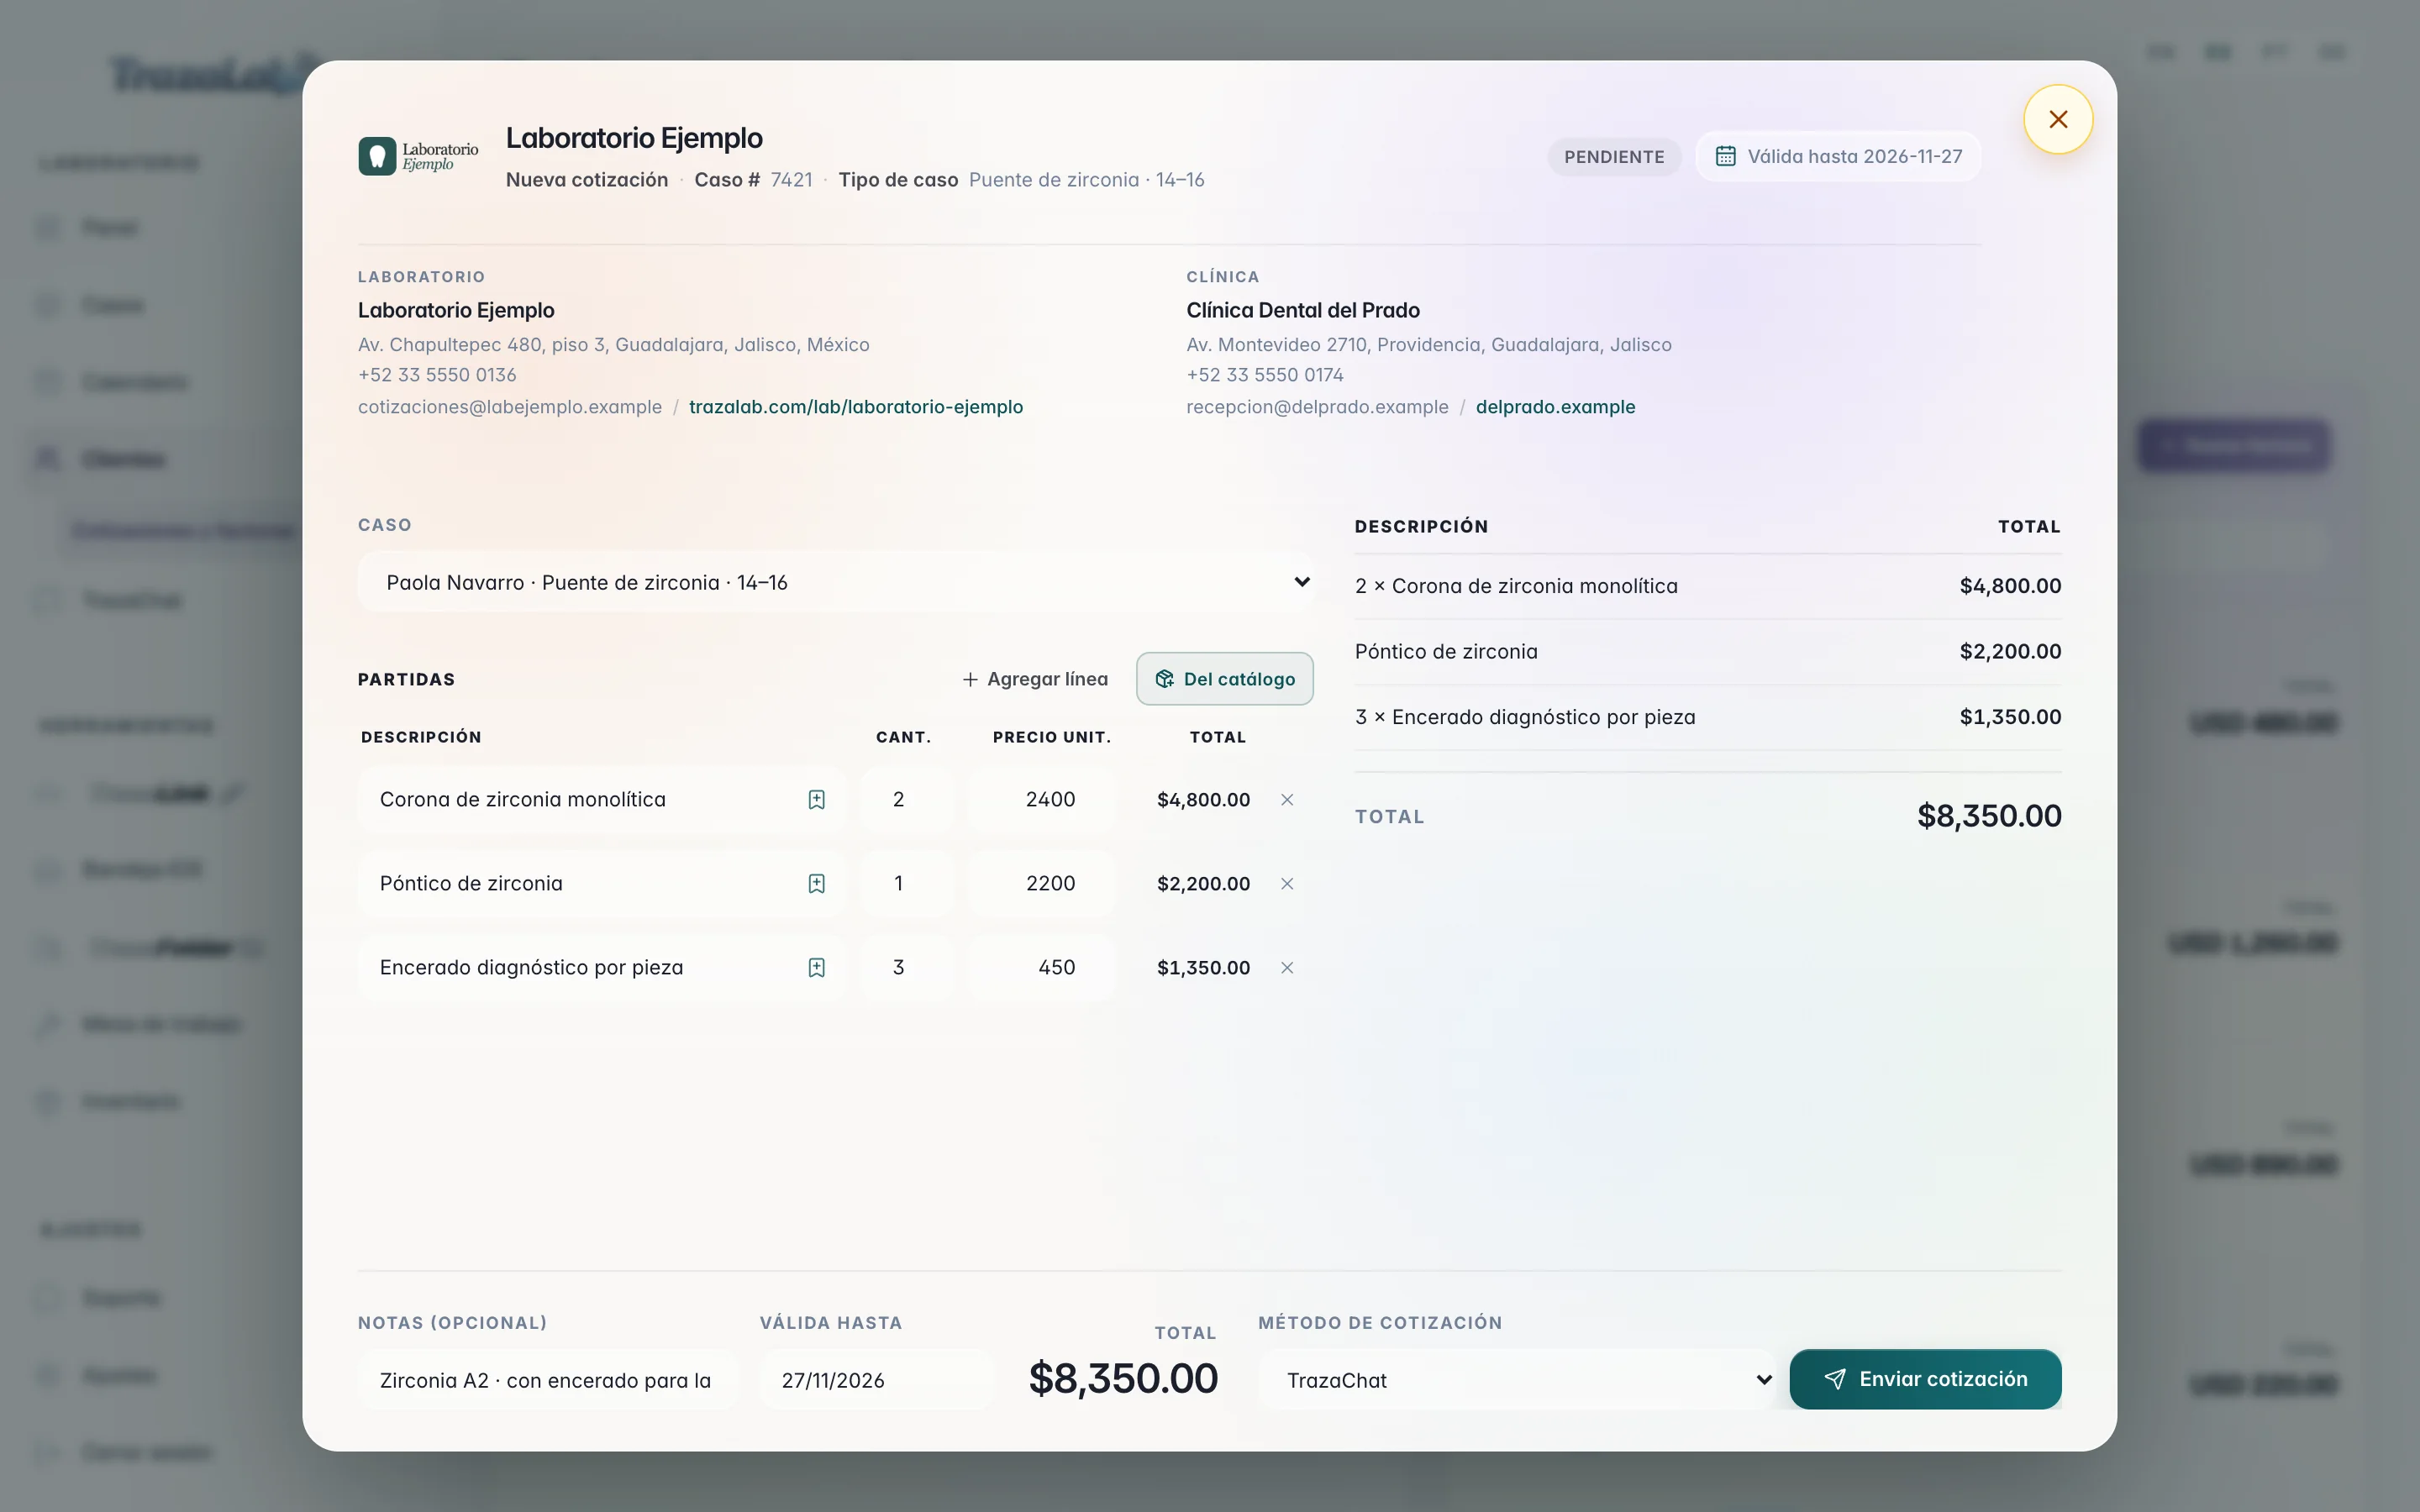
Task: Click the Notas field with Zirconia A2 text
Action: 548,1380
